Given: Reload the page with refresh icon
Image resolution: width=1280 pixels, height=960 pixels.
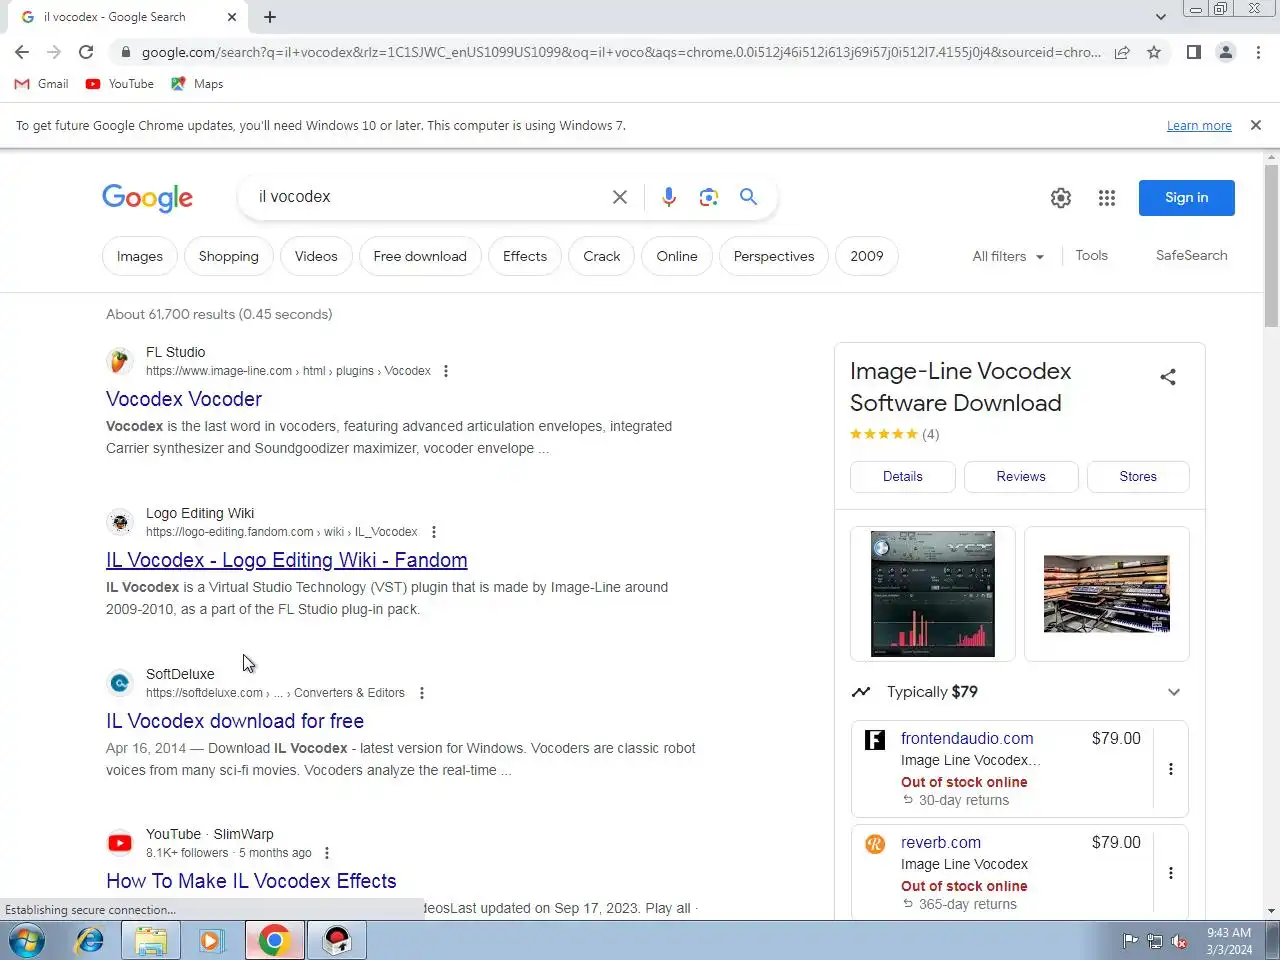Looking at the screenshot, I should 86,52.
